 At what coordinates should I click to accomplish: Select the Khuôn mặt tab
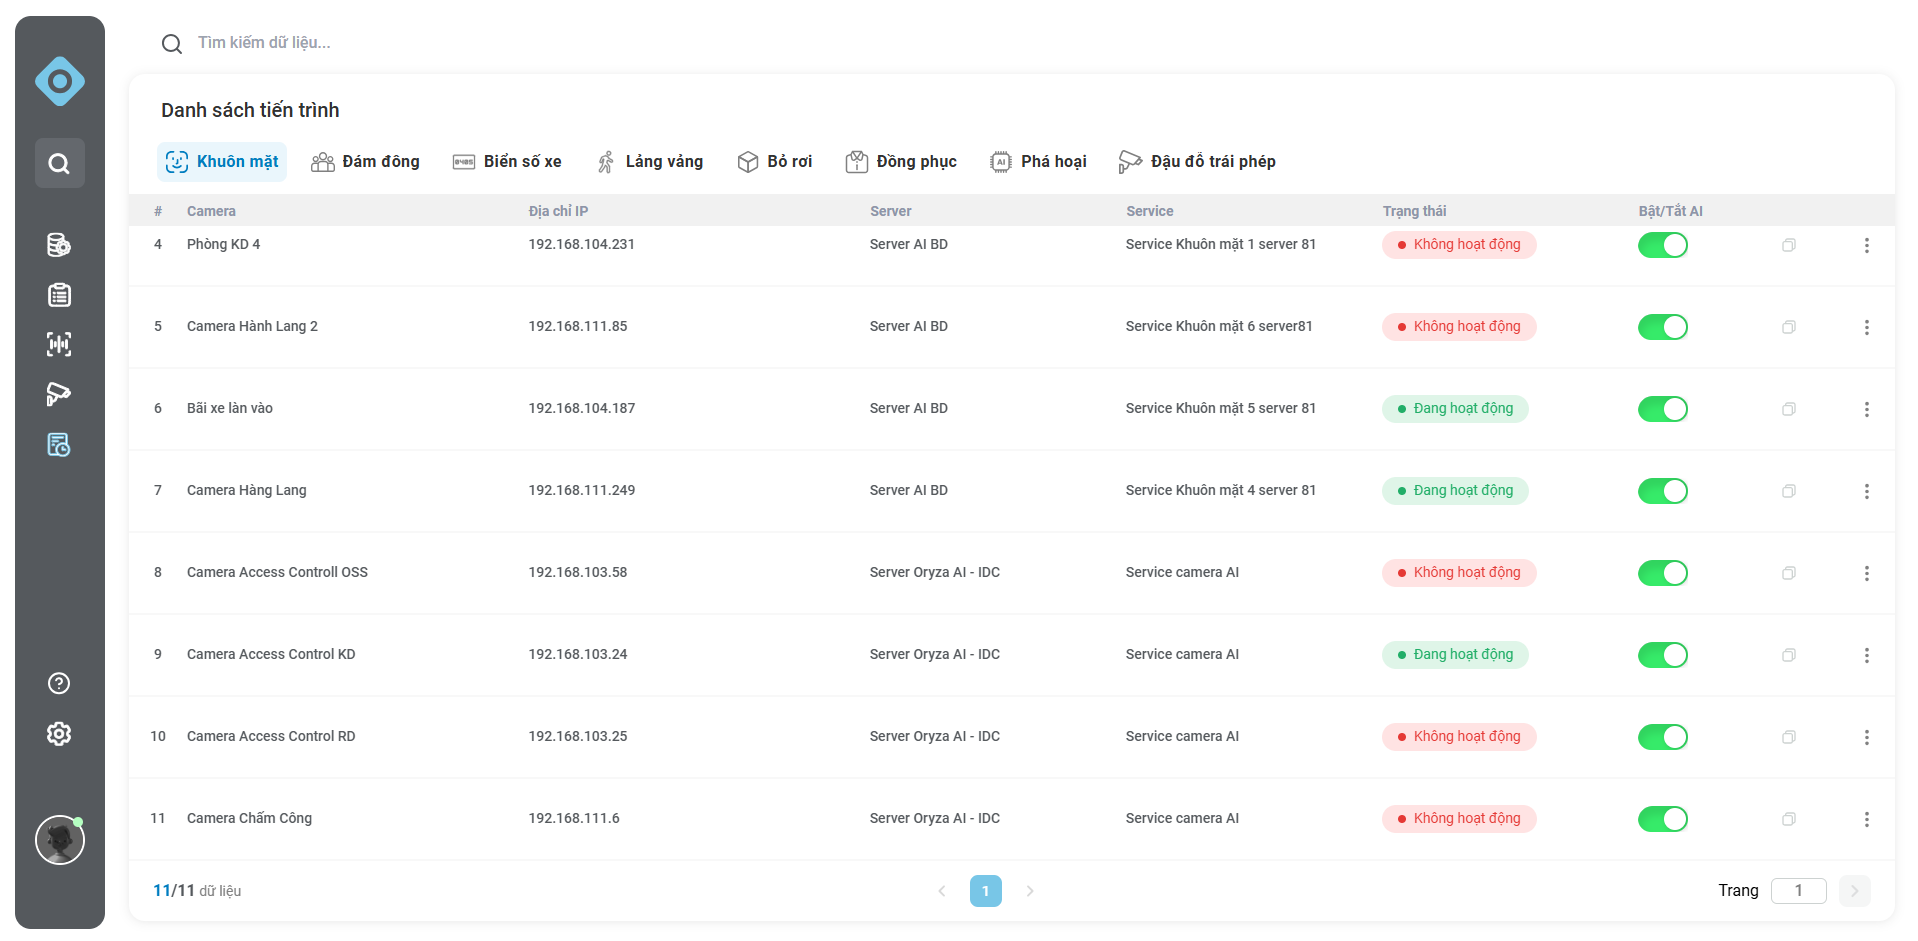point(222,162)
